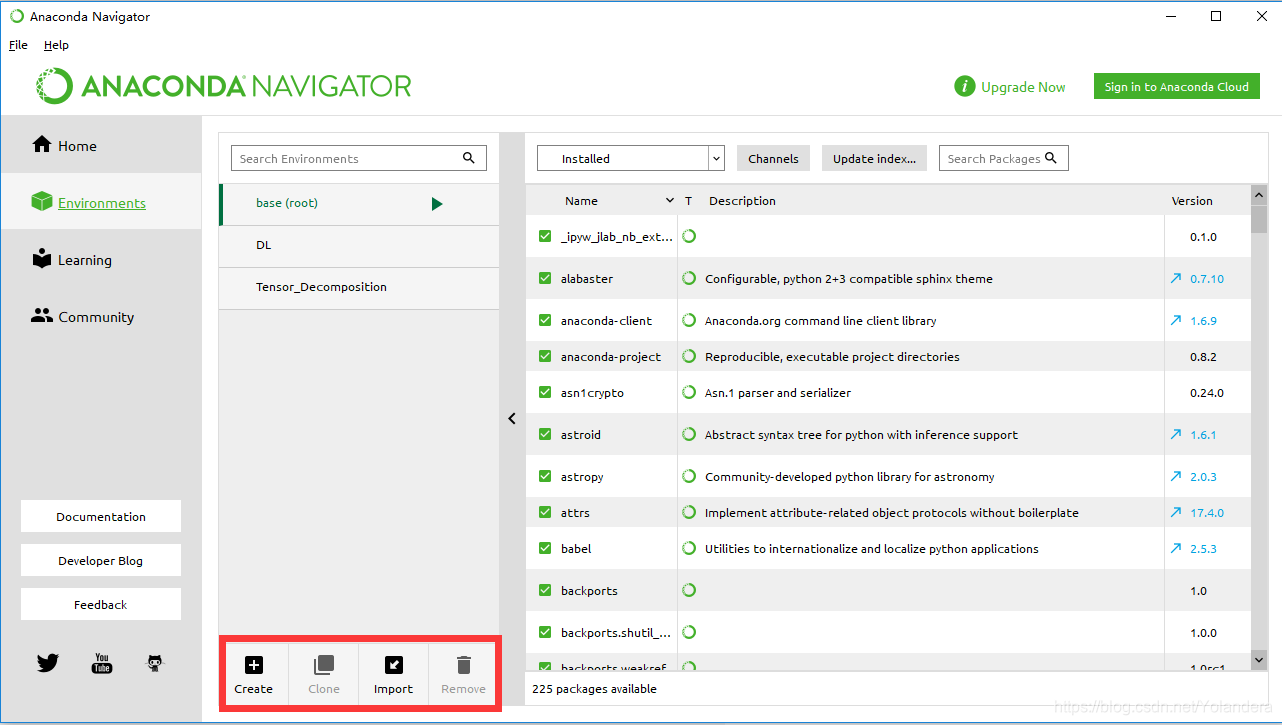The width and height of the screenshot is (1282, 725).
Task: Click the upgrade arrow for astropy version
Action: [1176, 477]
